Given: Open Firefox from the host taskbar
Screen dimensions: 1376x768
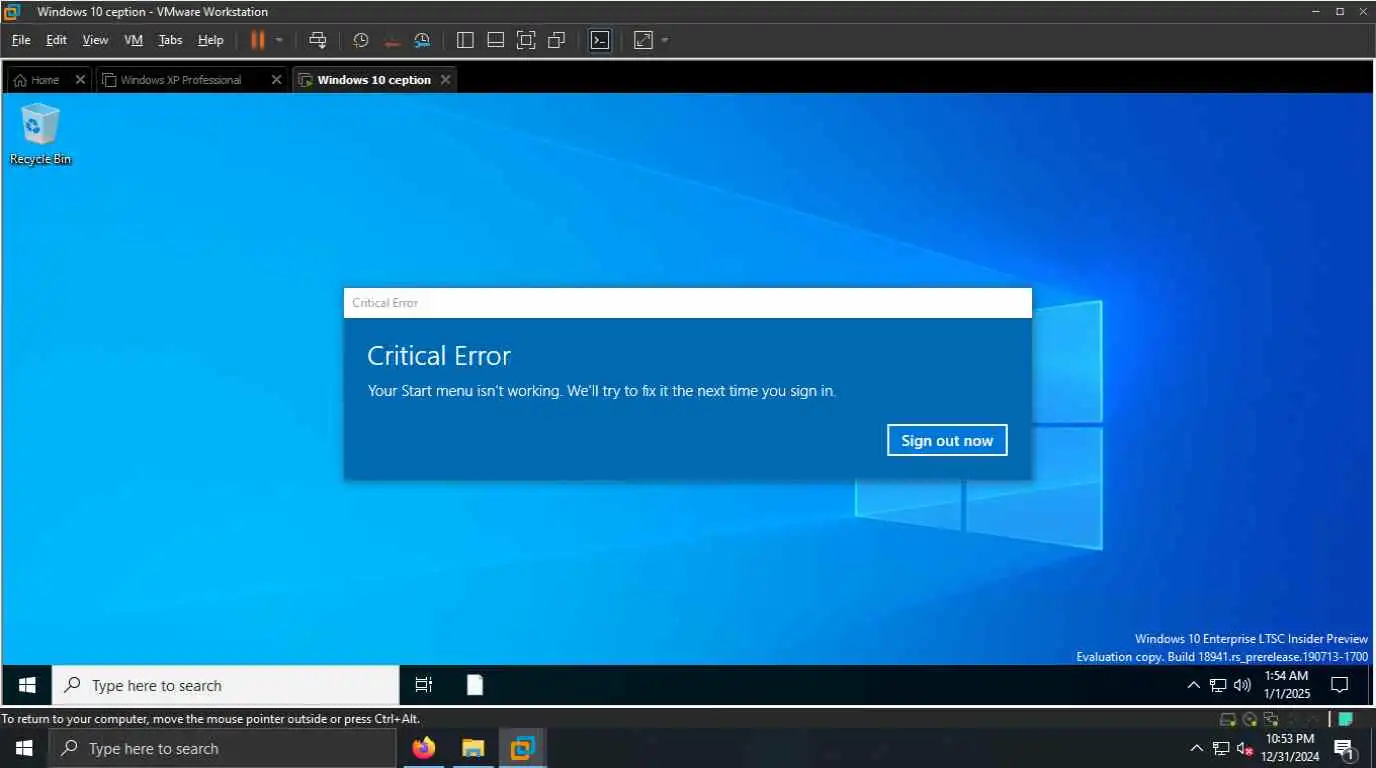Looking at the screenshot, I should pyautogui.click(x=424, y=748).
